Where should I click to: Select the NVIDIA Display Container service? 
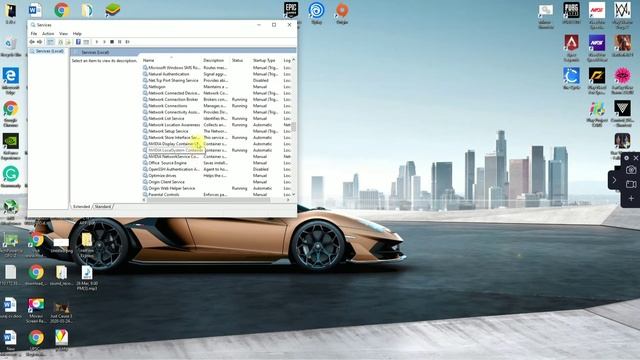tap(216, 144)
